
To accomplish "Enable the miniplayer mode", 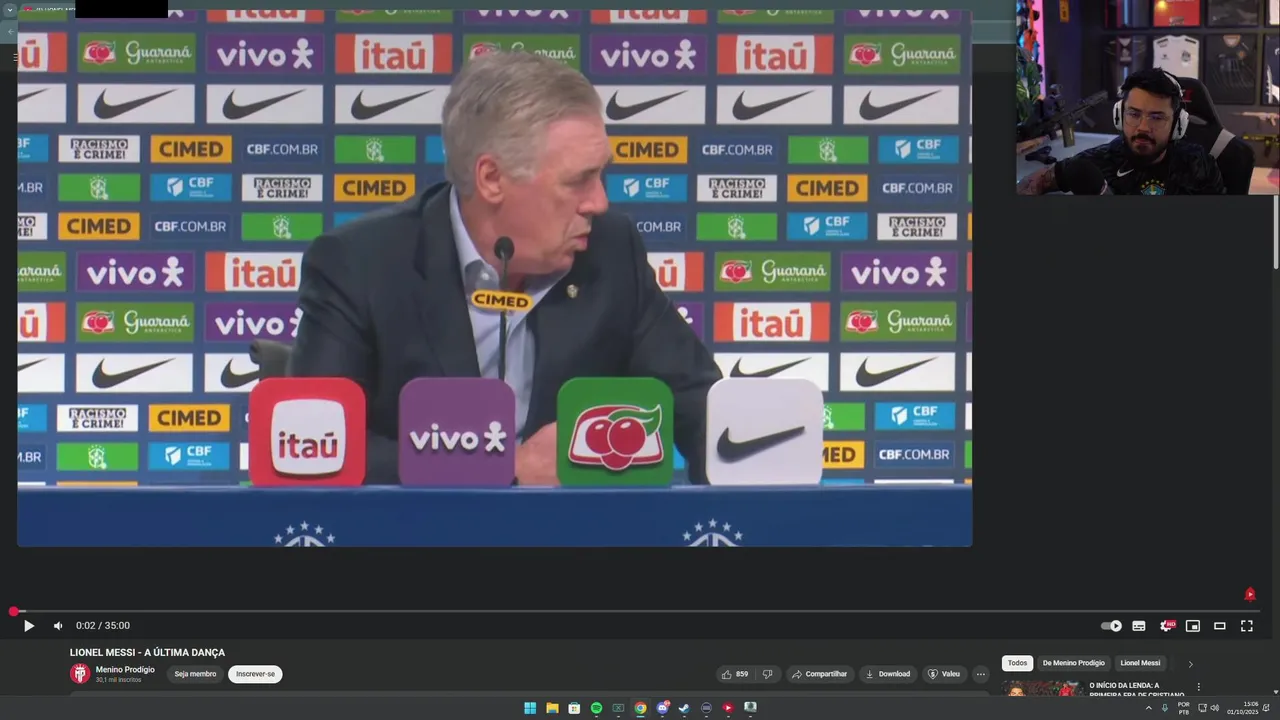I will 1192,626.
